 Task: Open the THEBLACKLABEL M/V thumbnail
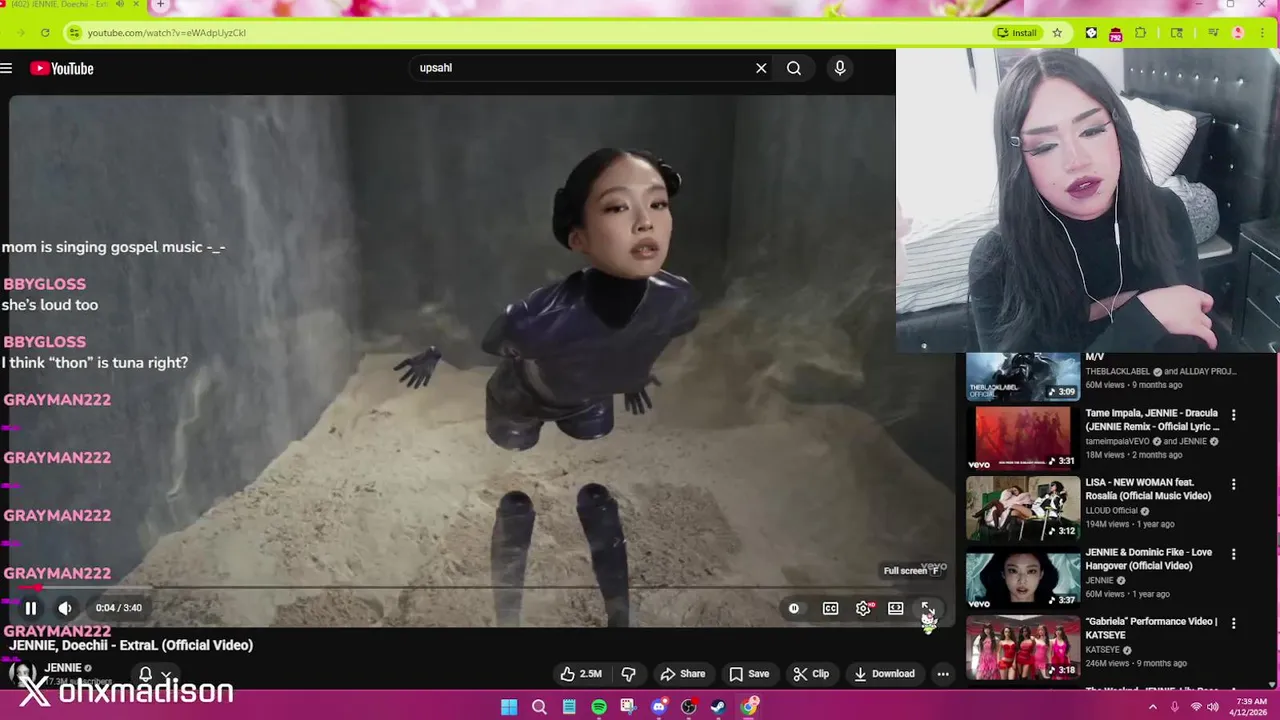[x=1022, y=376]
